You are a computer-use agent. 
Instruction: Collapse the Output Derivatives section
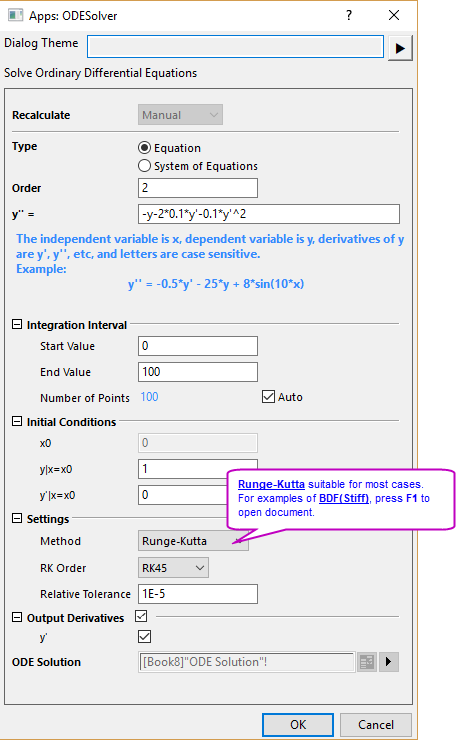(x=17, y=617)
